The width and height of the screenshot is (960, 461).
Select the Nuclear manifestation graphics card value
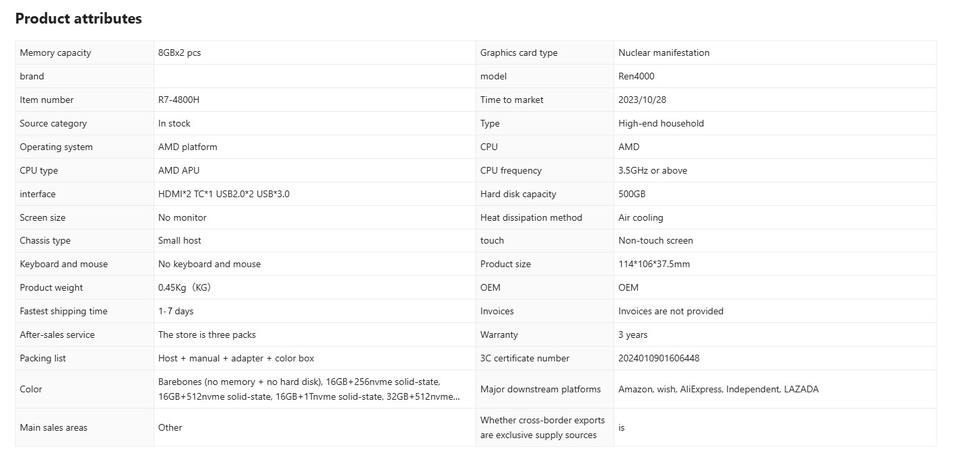664,53
